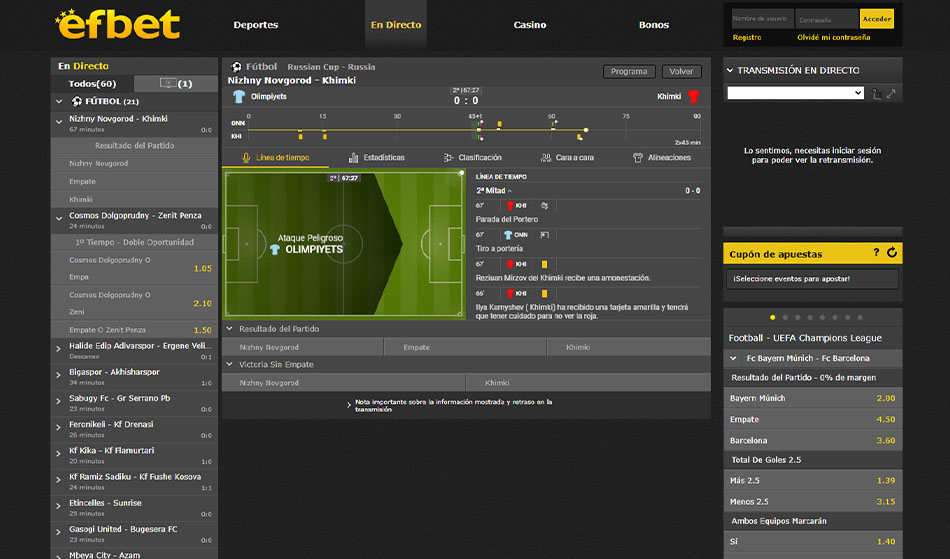The image size is (950, 559).
Task: Expand the important information note
Action: [349, 405]
